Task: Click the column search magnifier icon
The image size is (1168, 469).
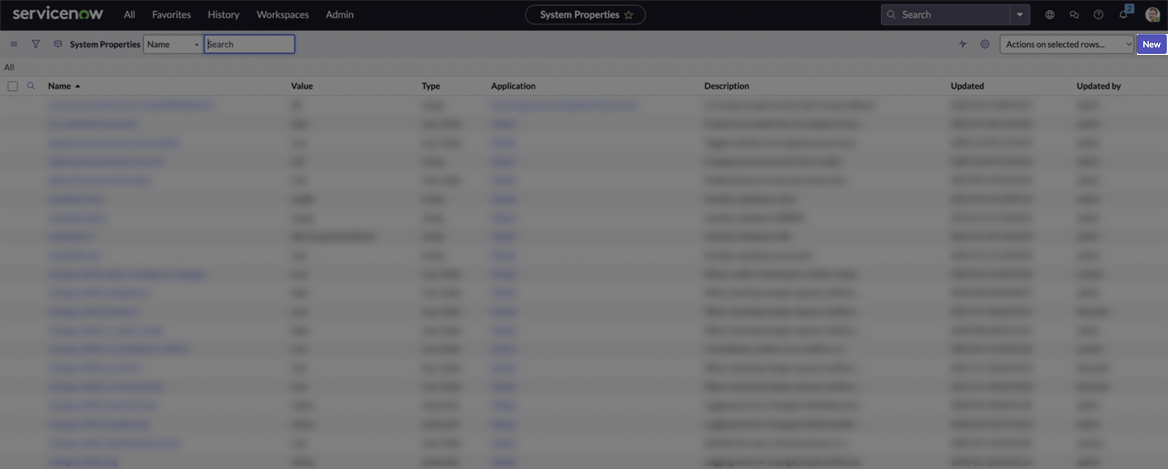Action: click(x=31, y=86)
